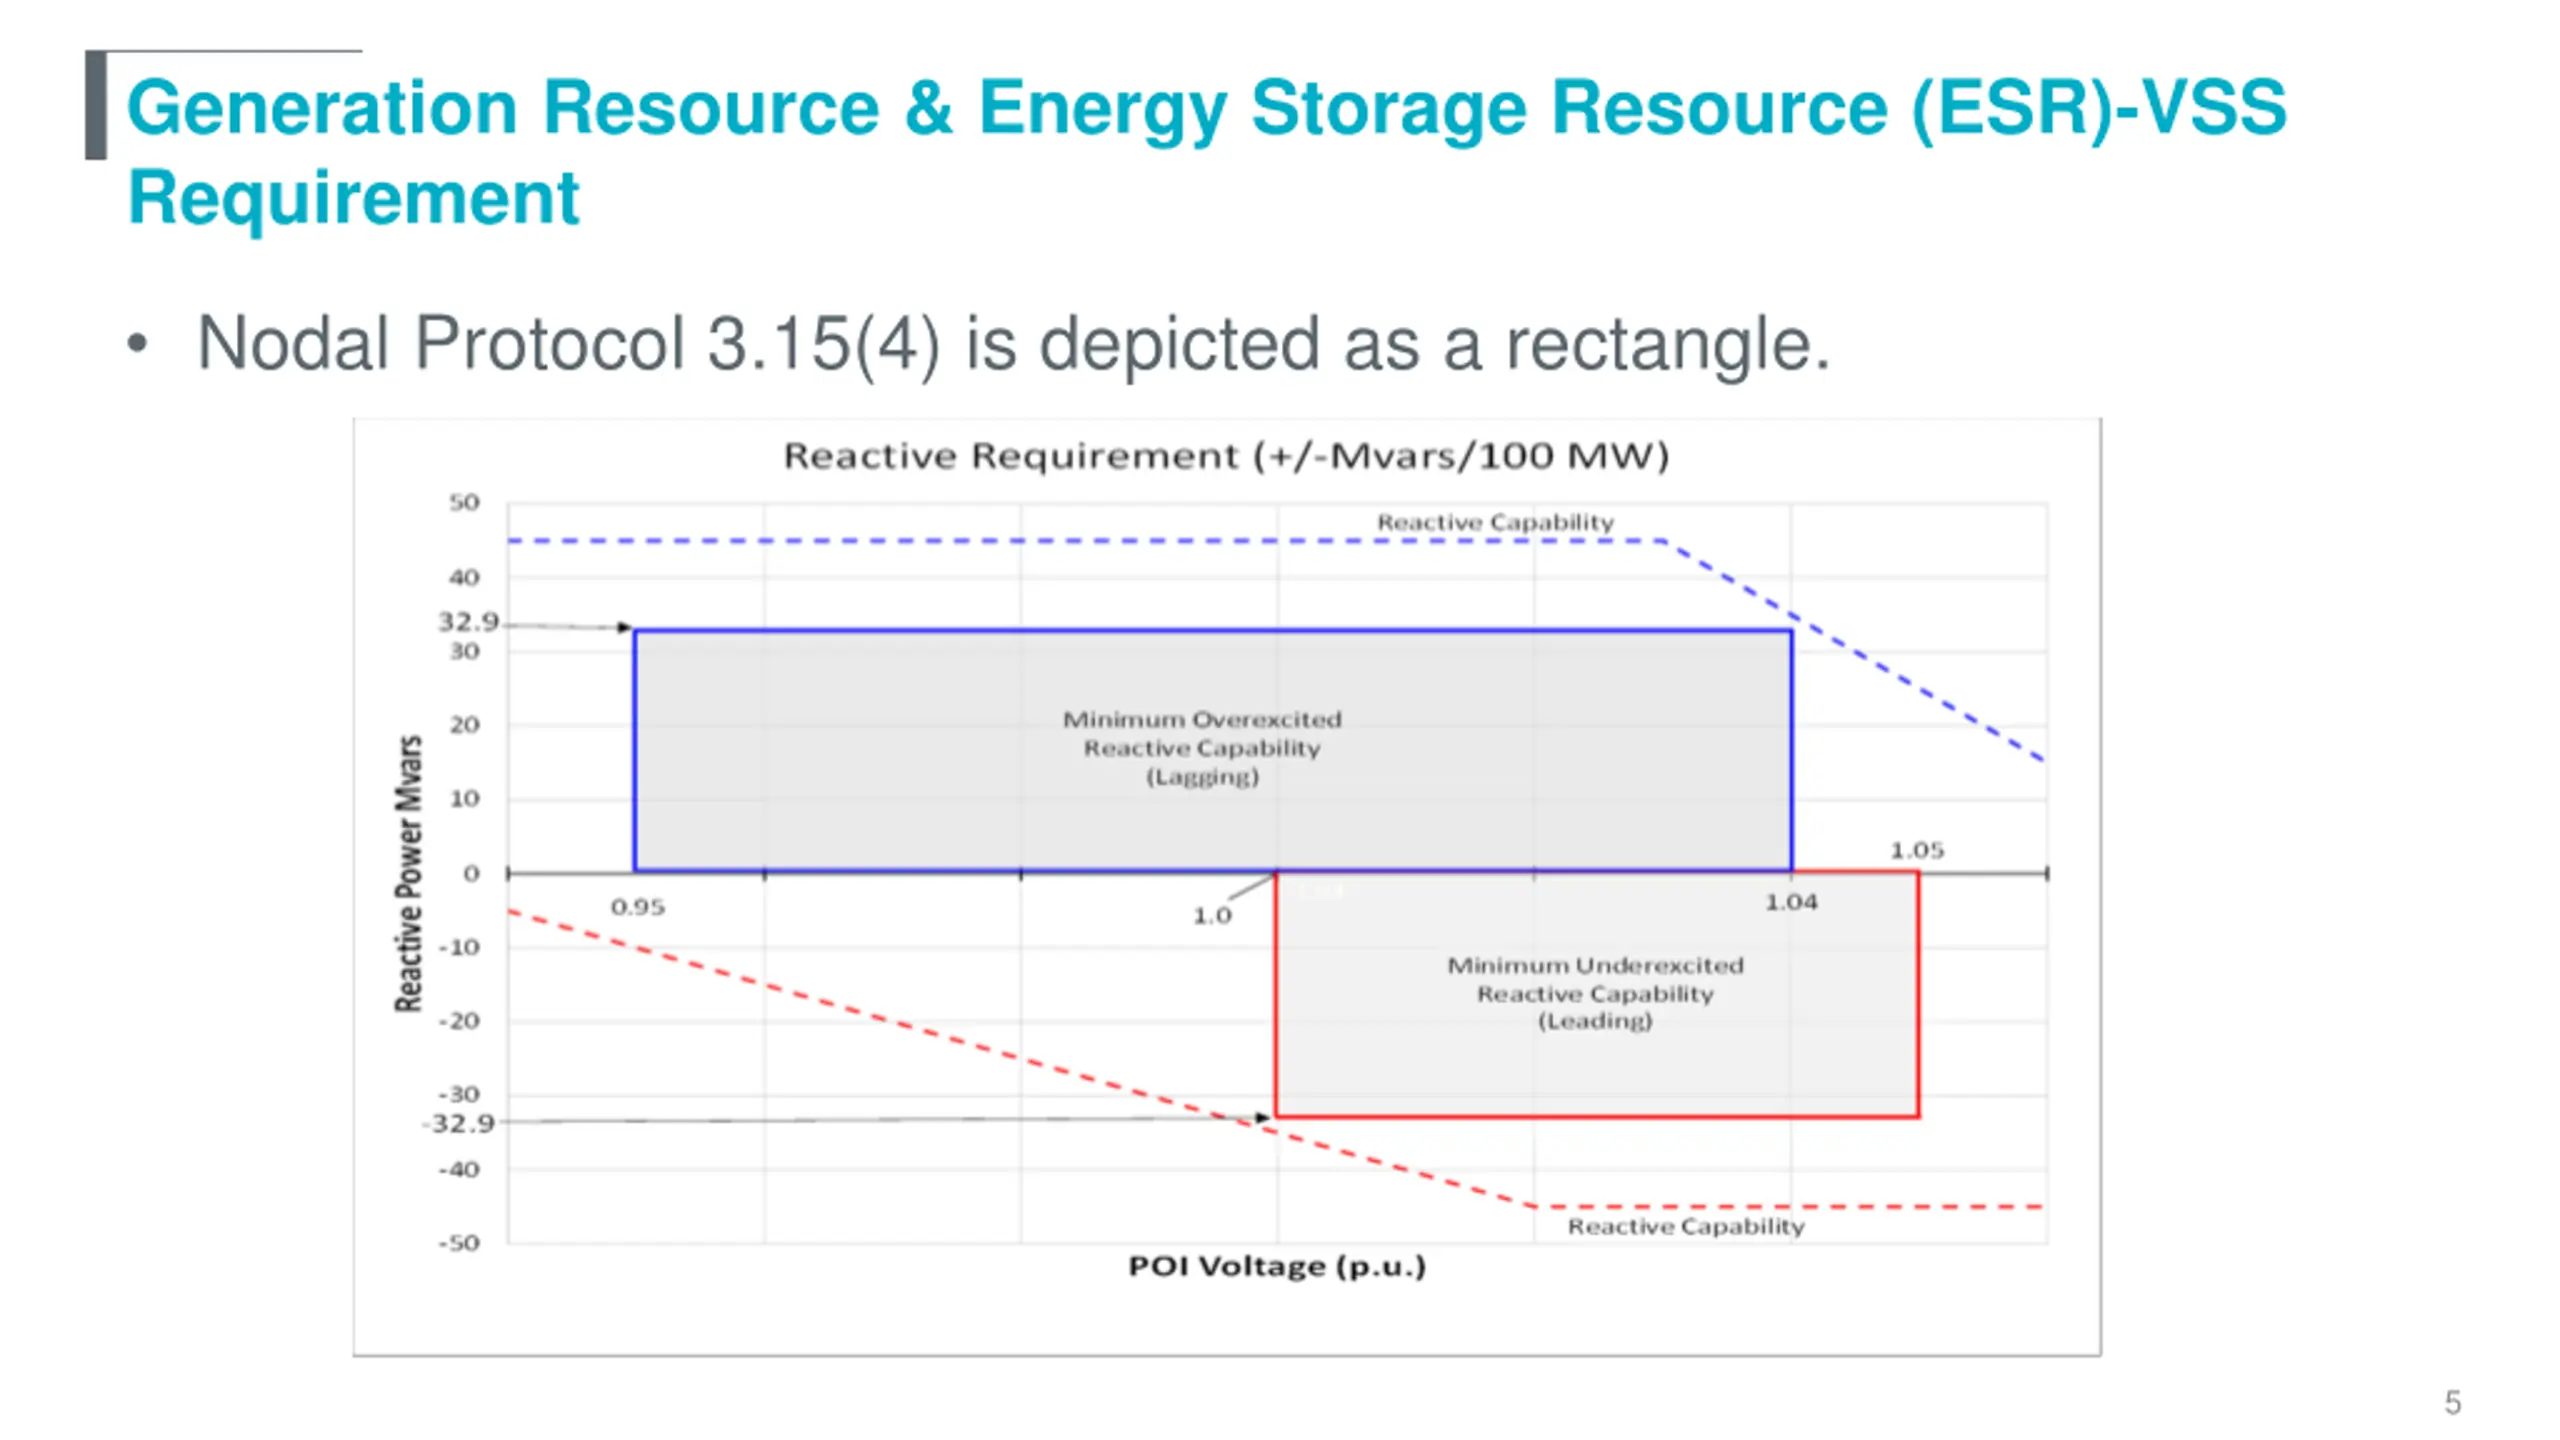
Task: Click the 32.9 y-axis annotation
Action: coord(467,622)
